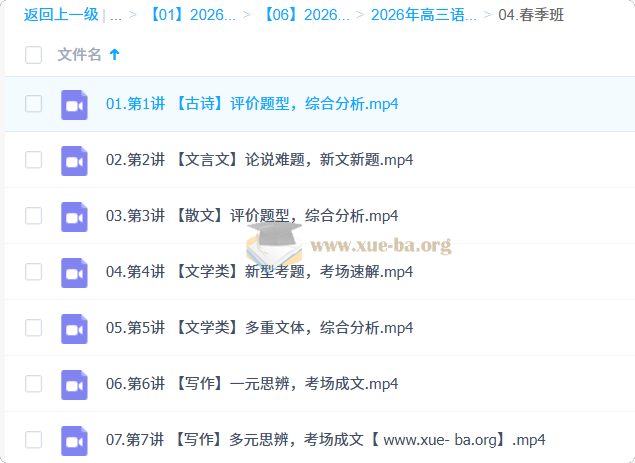Toggle the select-all checkbox in header
The height and width of the screenshot is (463, 635).
point(34,55)
